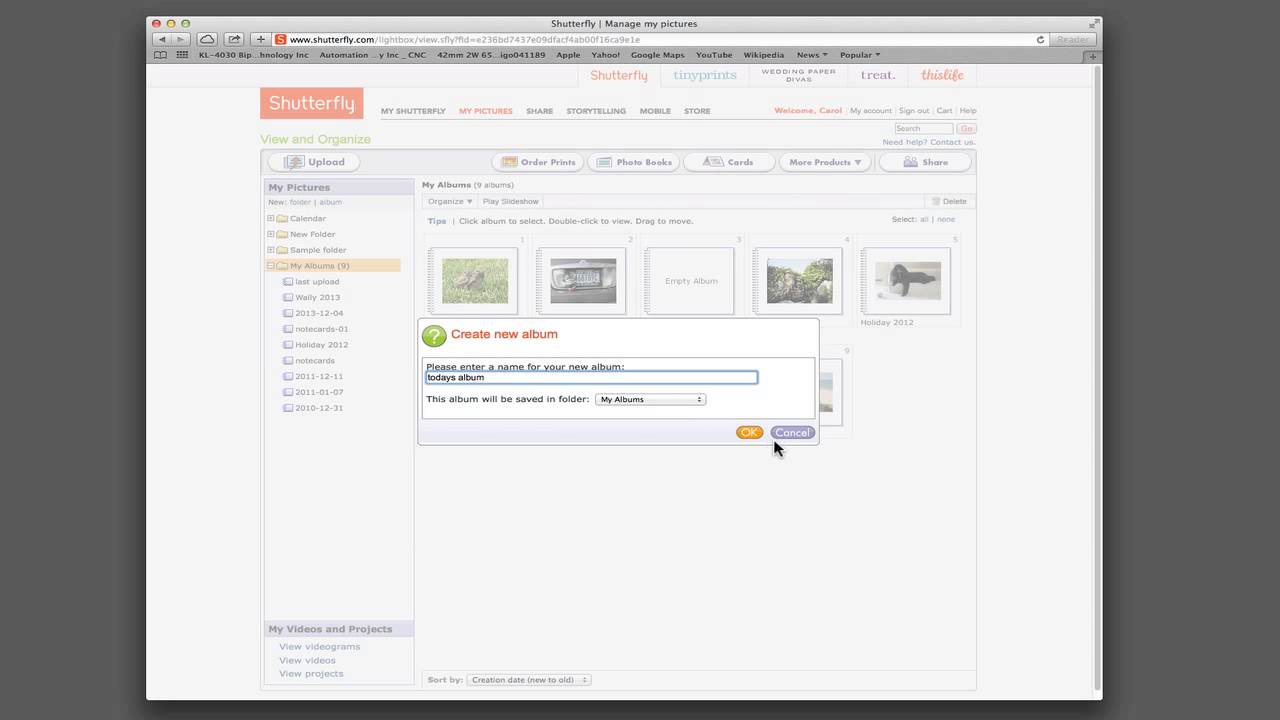Open the Sort by Creation date dropdown
The width and height of the screenshot is (1280, 720).
529,680
